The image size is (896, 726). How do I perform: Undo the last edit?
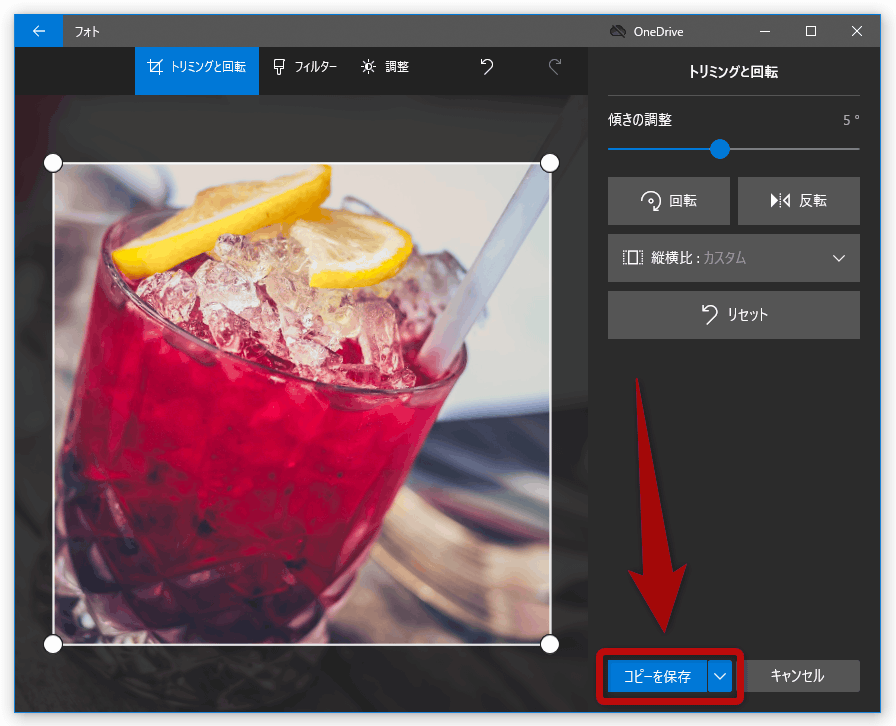click(487, 67)
